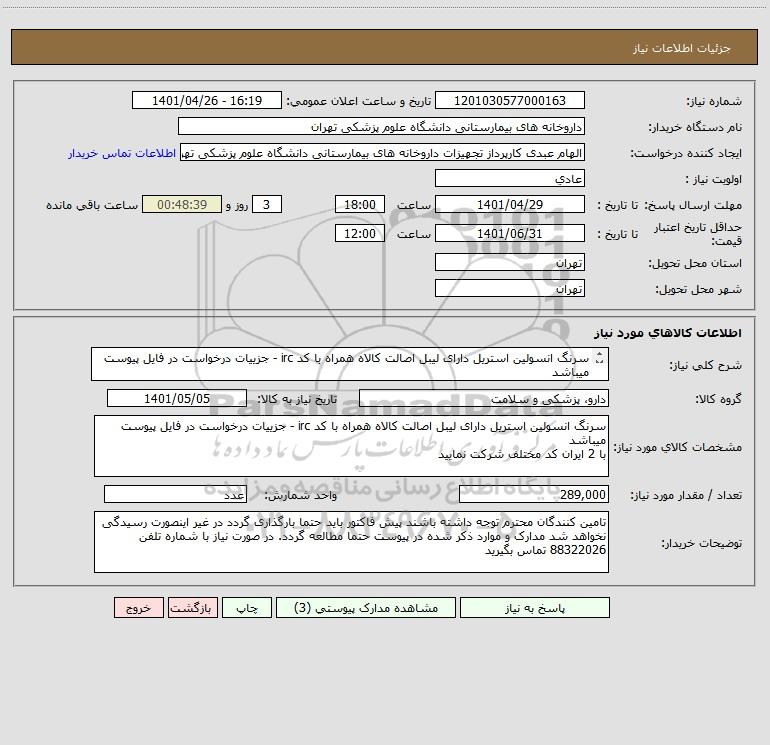Click the استان محل تحویل field

510,262
